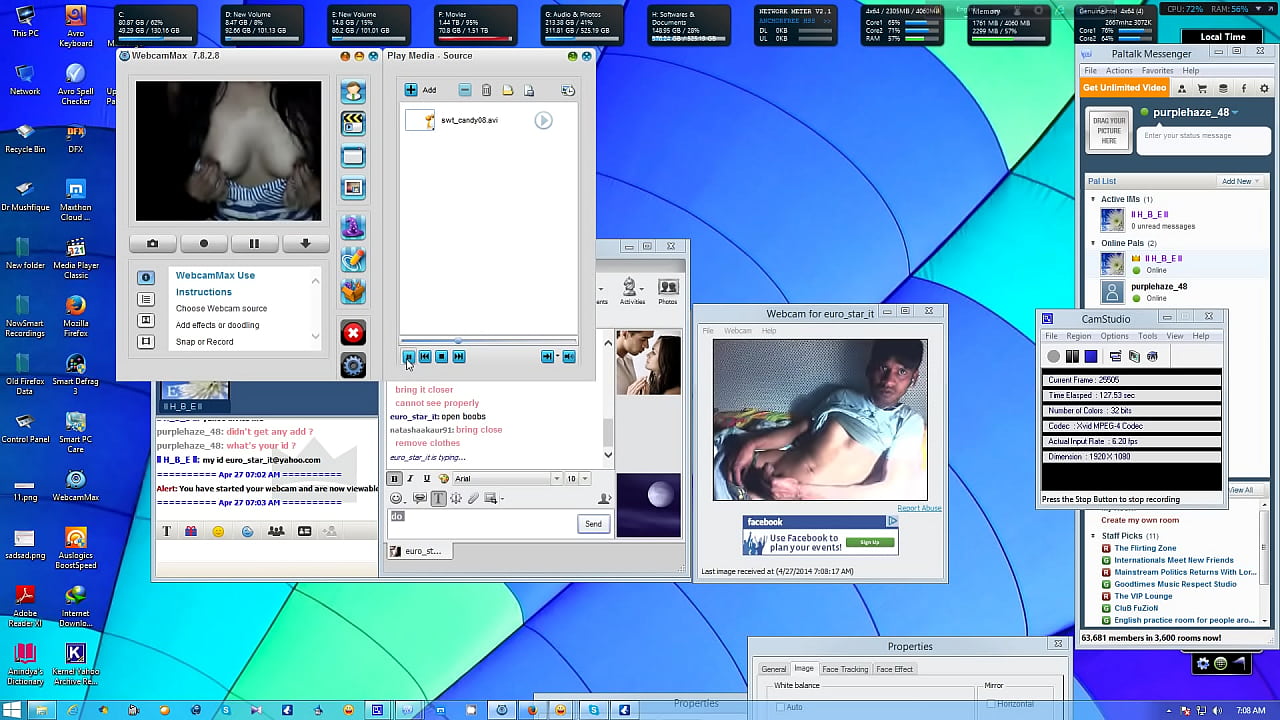Click the gift icon in Paltalk IM toolbar

click(x=191, y=531)
